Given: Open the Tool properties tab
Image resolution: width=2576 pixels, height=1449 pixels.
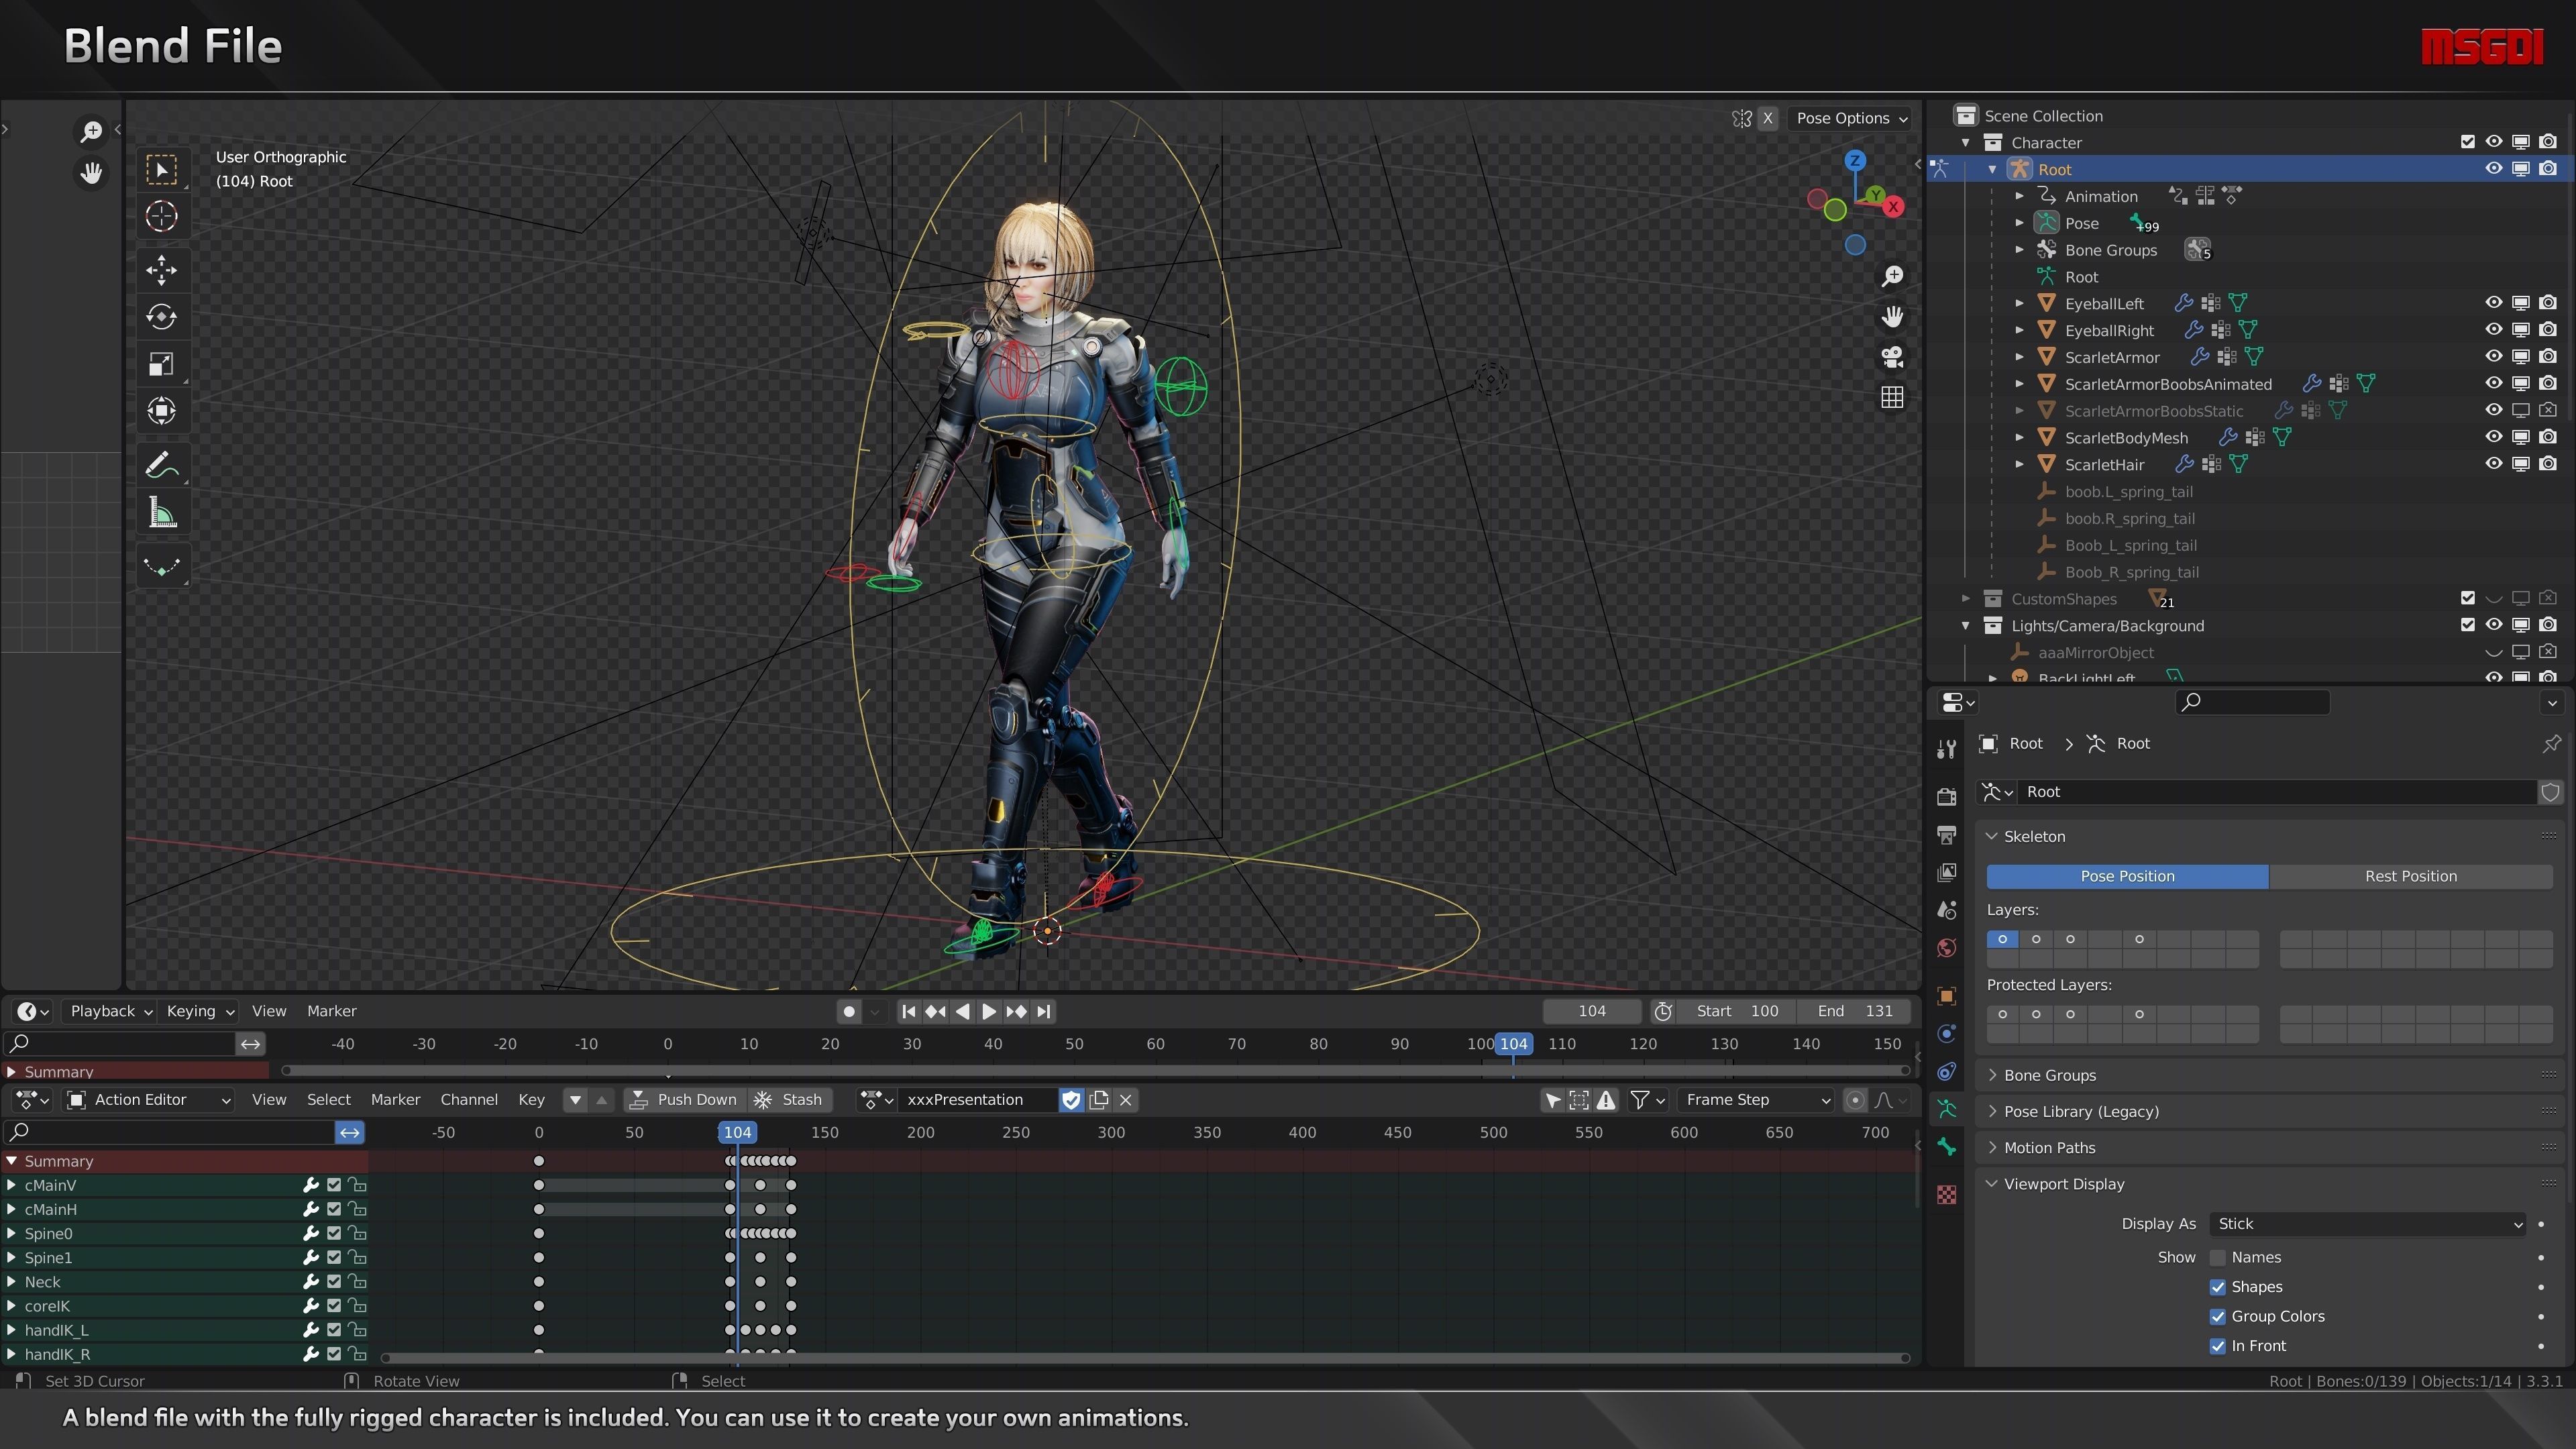Looking at the screenshot, I should tap(1946, 749).
